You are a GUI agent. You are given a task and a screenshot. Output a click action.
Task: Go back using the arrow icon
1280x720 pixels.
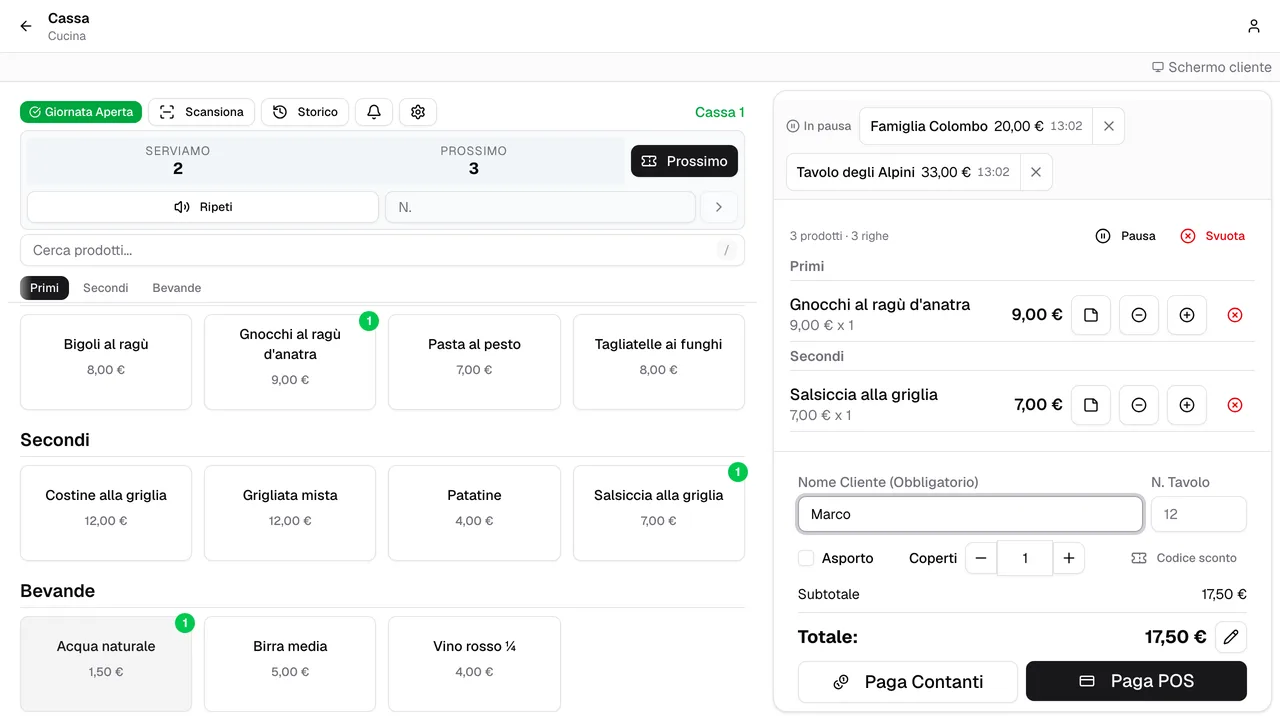click(x=26, y=26)
